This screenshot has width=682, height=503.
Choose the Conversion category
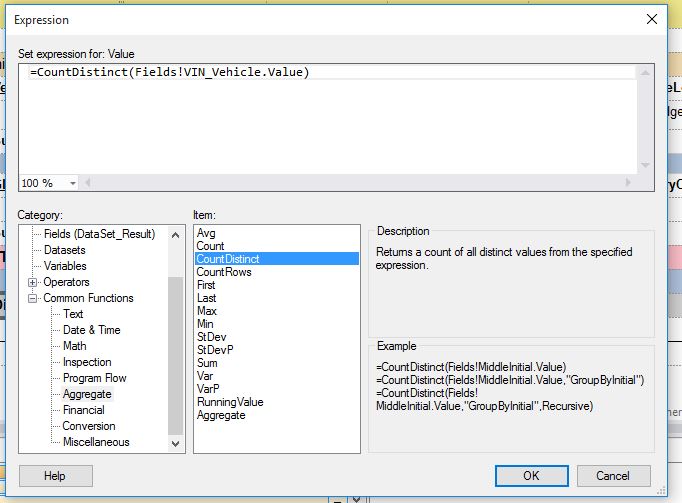click(x=89, y=426)
